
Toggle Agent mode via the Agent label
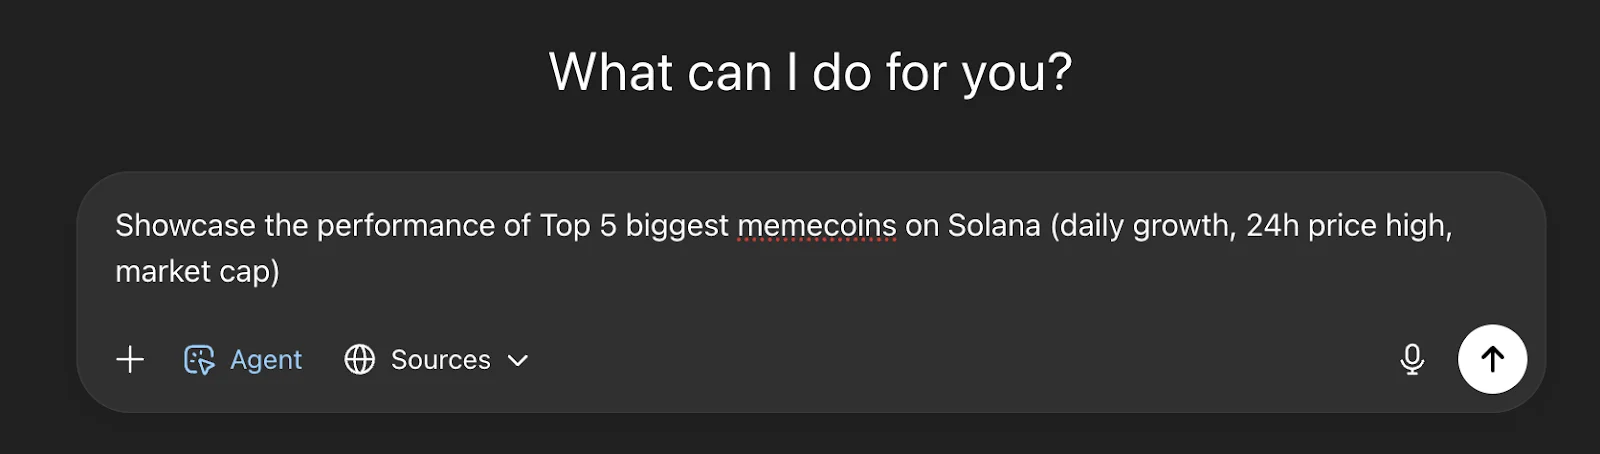pos(266,359)
